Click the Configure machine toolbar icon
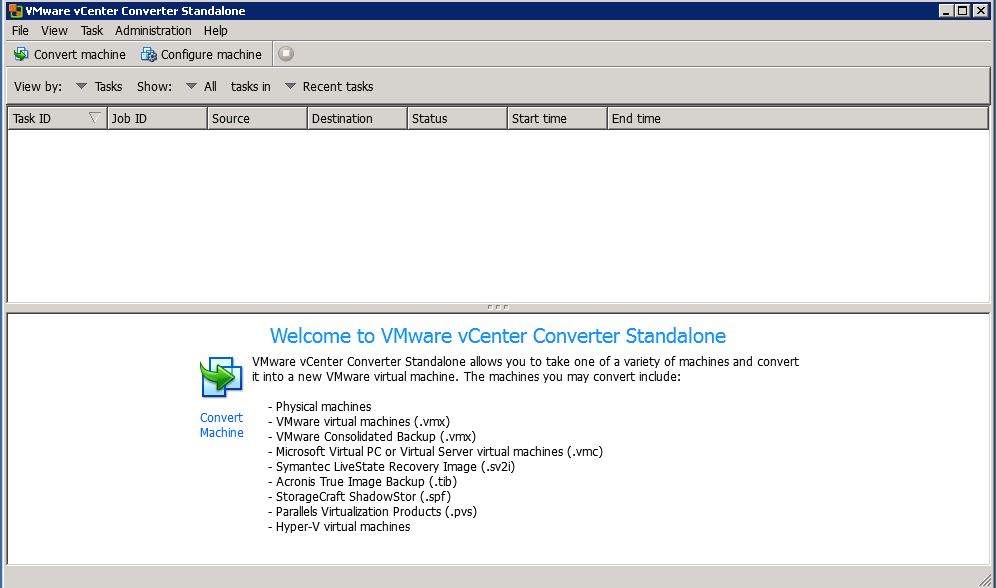Image resolution: width=996 pixels, height=588 pixels. 149,55
